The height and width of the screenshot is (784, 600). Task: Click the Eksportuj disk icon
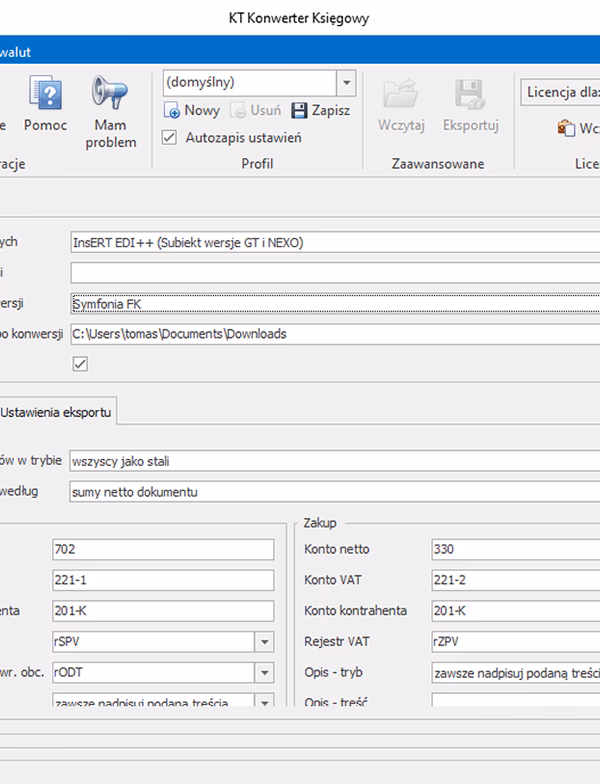tap(470, 94)
